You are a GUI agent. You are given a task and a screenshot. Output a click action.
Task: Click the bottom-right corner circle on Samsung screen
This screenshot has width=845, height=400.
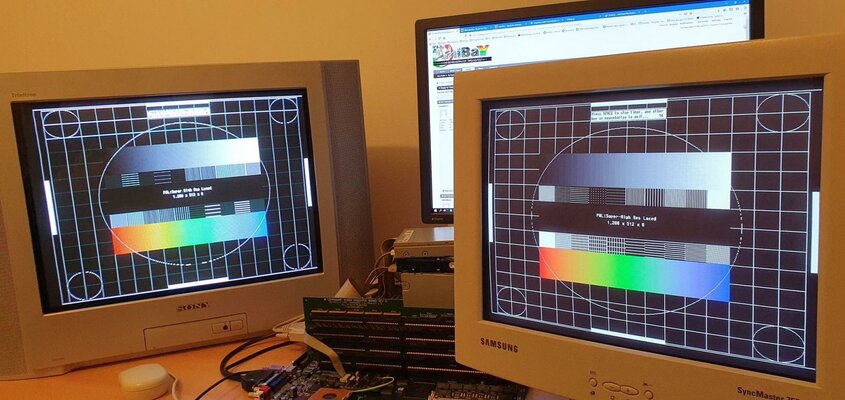pyautogui.click(x=778, y=344)
